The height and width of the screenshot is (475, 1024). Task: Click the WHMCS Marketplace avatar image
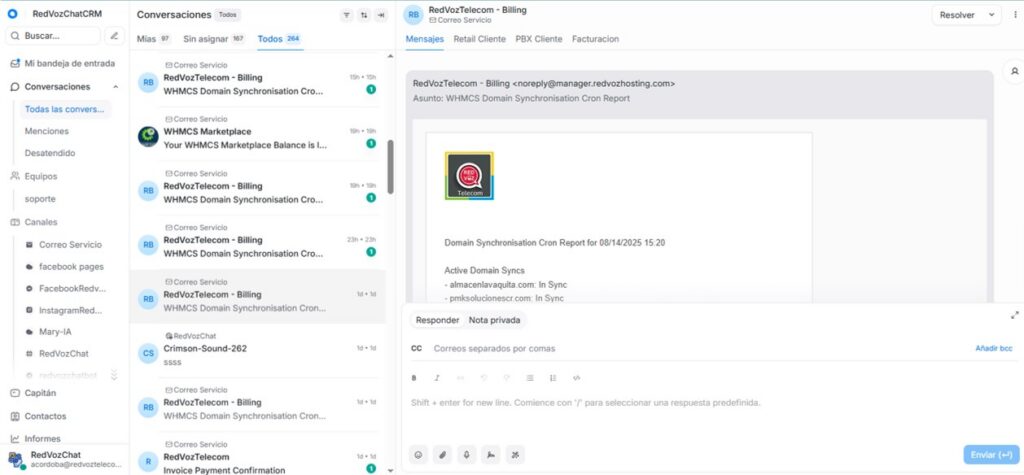148,137
